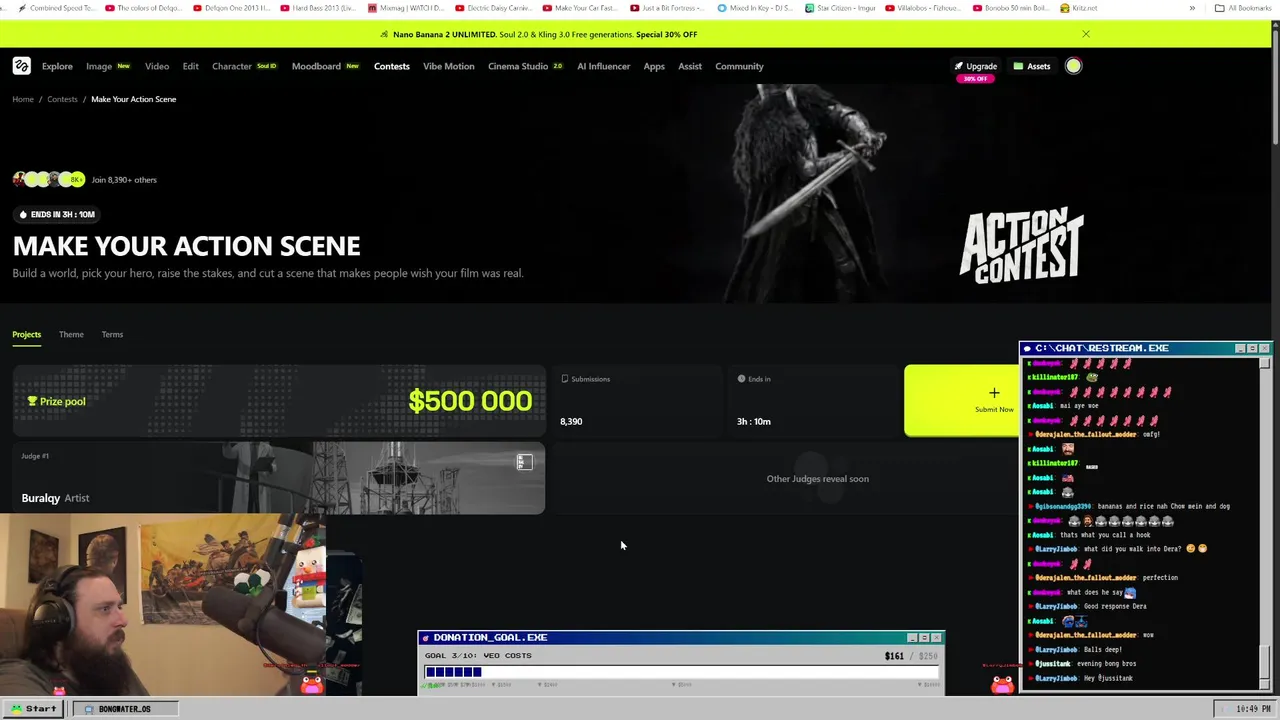Image resolution: width=1280 pixels, height=720 pixels.
Task: Open the Buralqy judge card
Action: click(x=279, y=478)
